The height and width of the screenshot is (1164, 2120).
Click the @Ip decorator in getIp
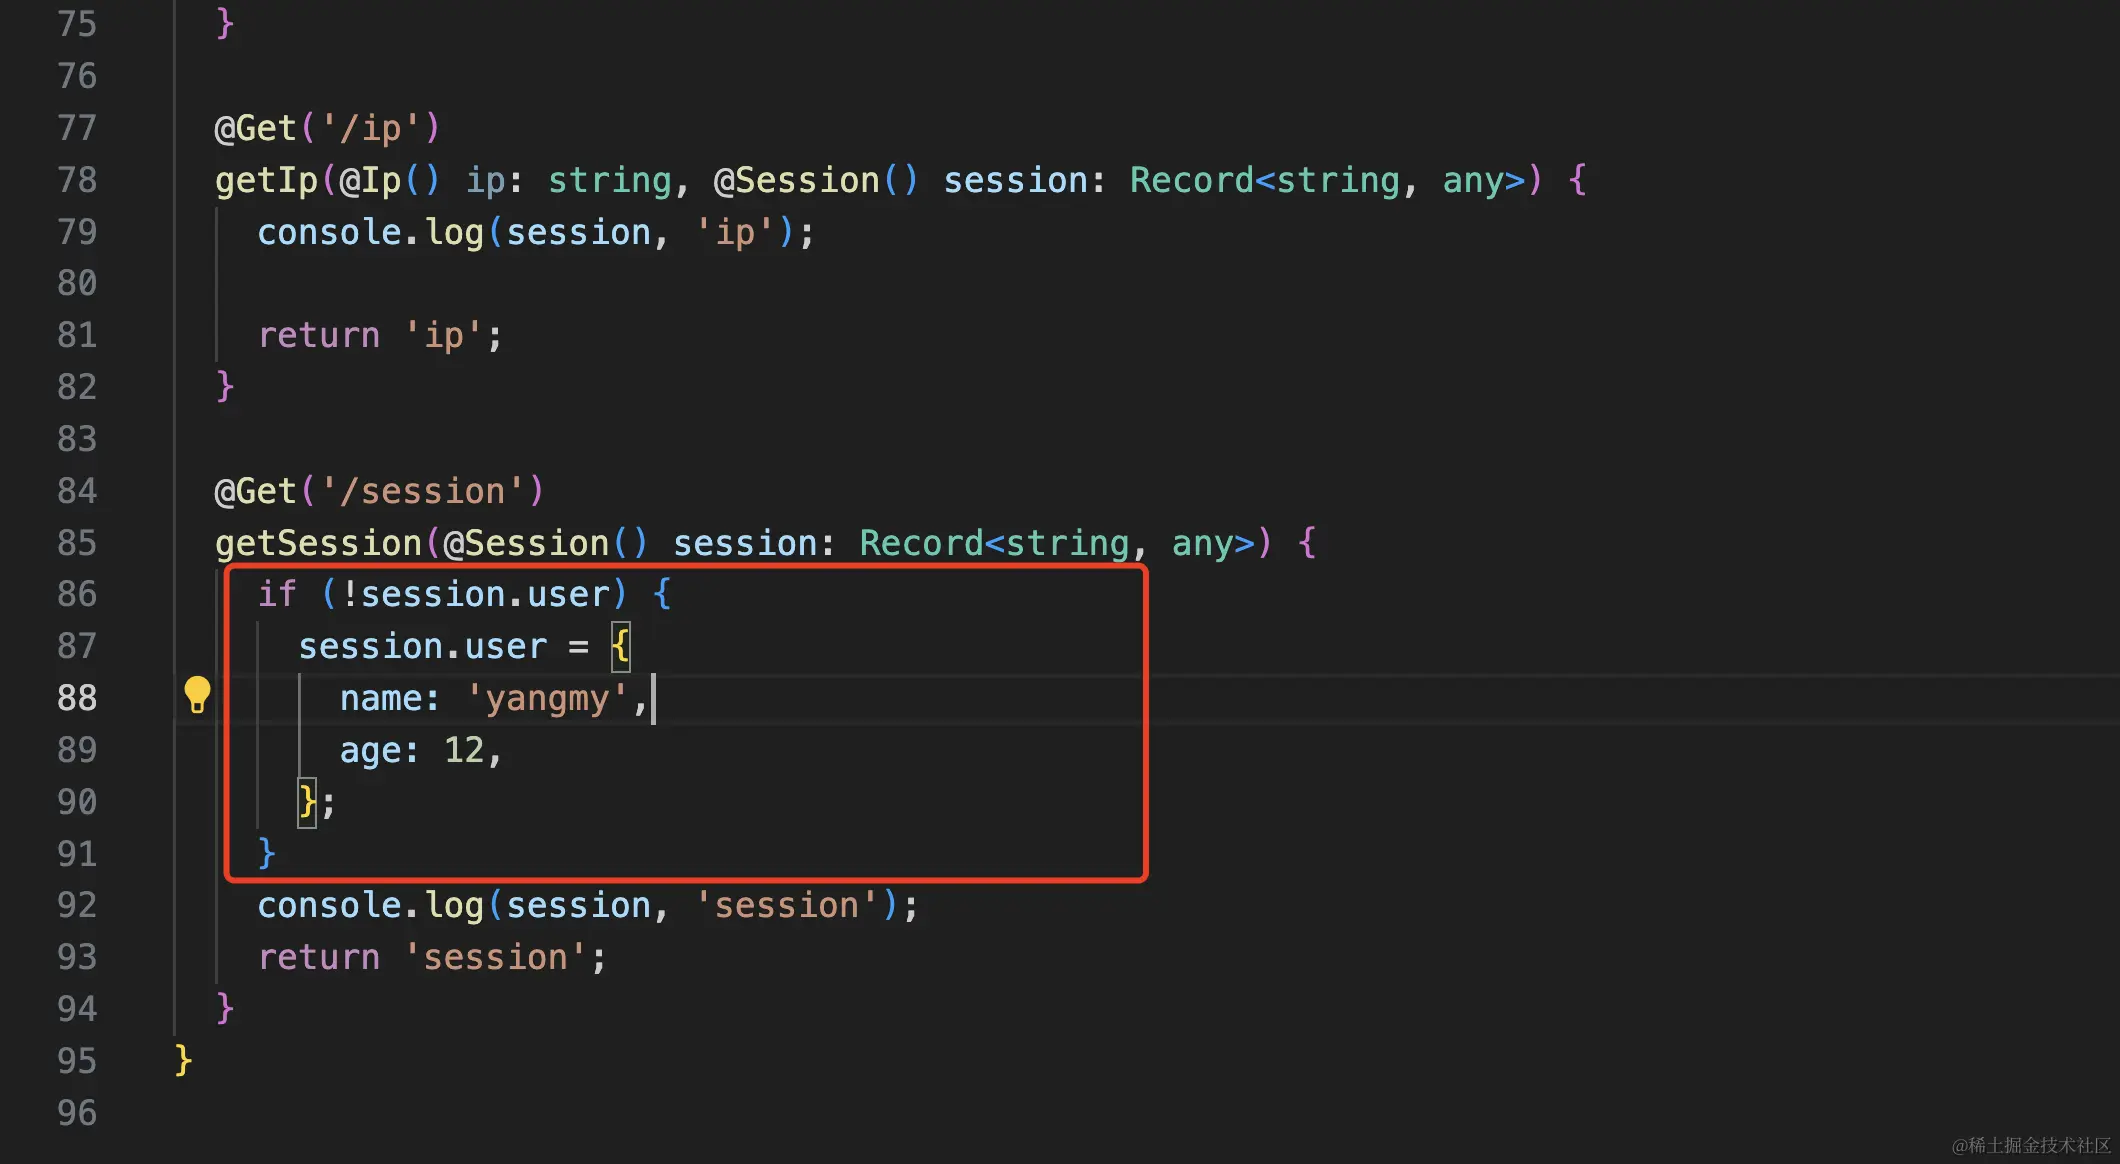(370, 180)
